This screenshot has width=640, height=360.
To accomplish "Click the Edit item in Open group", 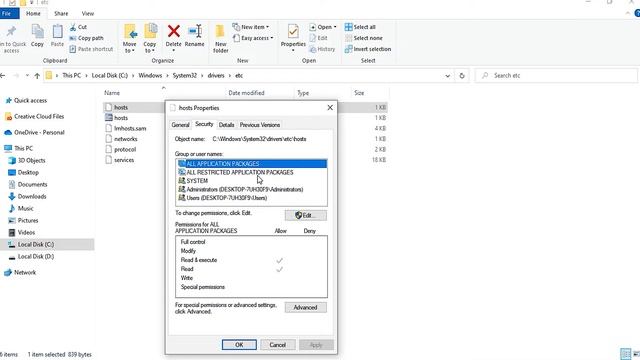I will (318, 38).
